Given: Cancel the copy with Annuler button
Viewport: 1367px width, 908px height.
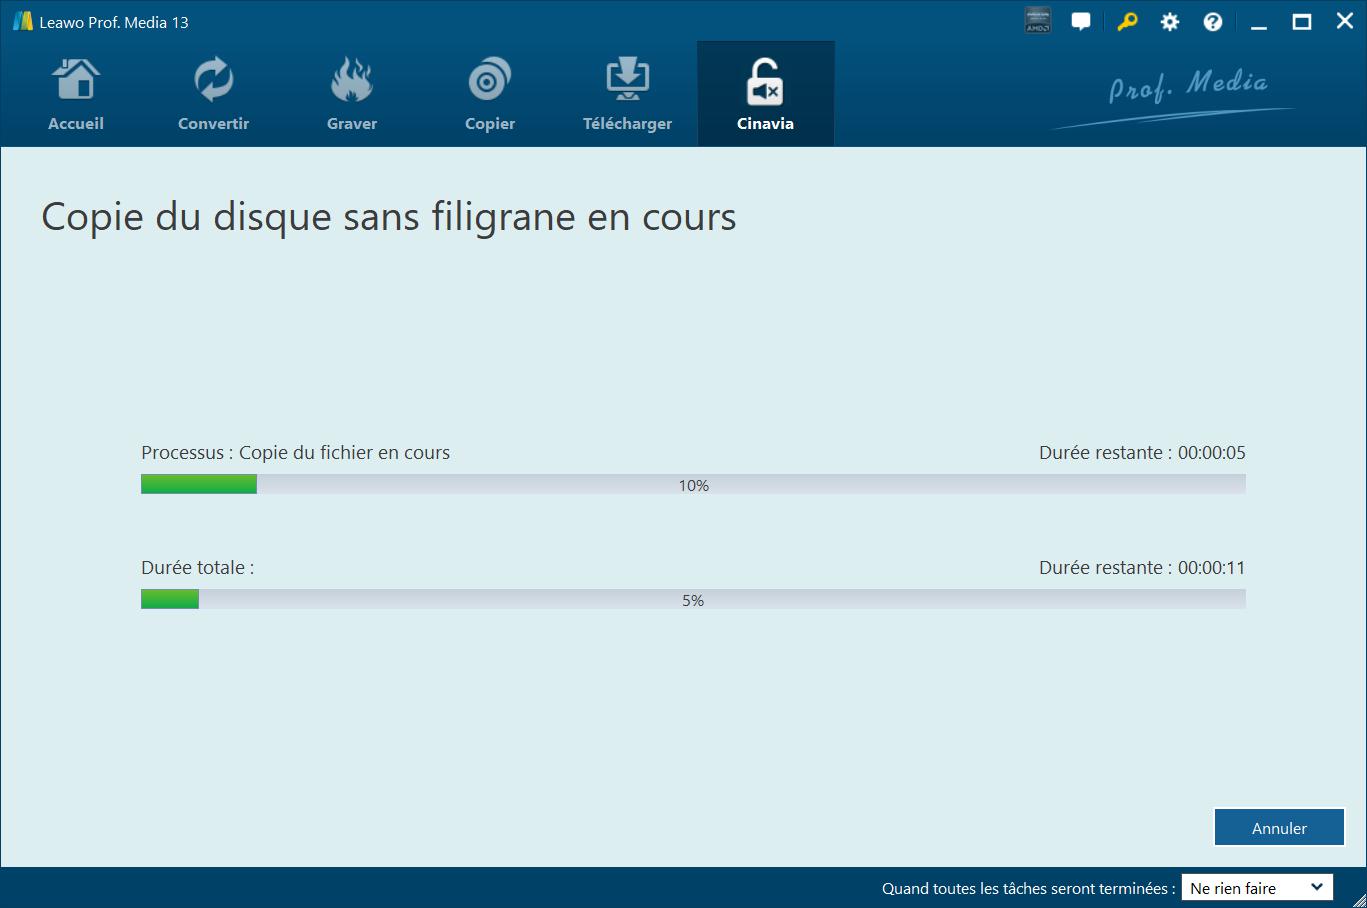Looking at the screenshot, I should click(1279, 828).
